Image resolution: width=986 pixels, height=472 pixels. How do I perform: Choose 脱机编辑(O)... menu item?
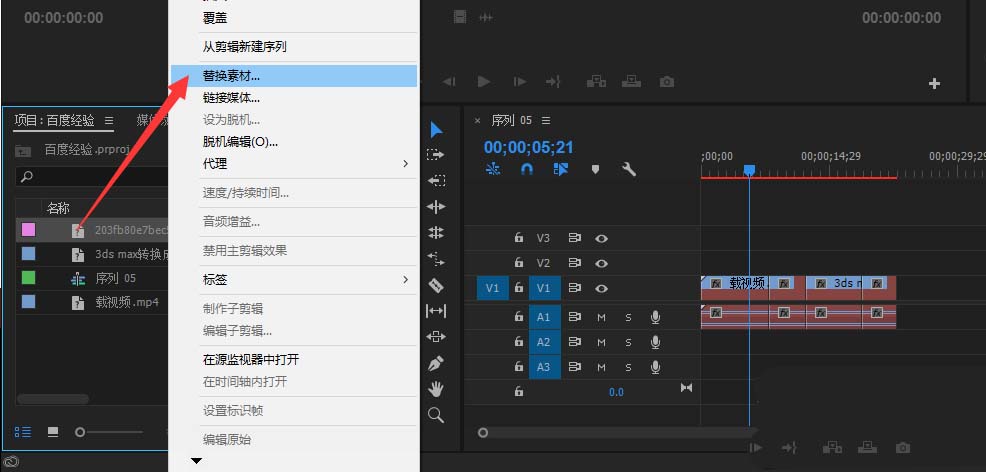294,142
